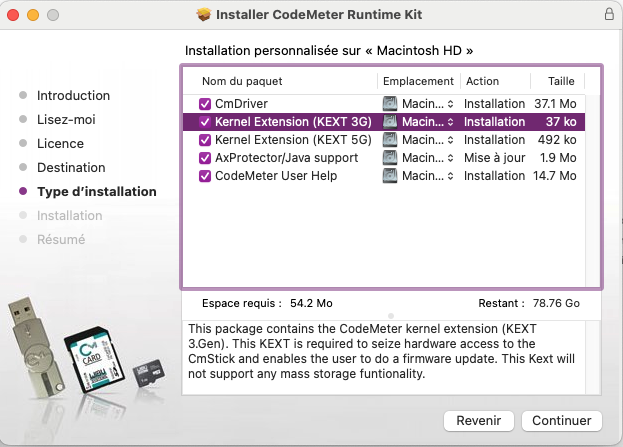The image size is (623, 447).
Task: Click the yellow minimize window button
Action: 33,15
